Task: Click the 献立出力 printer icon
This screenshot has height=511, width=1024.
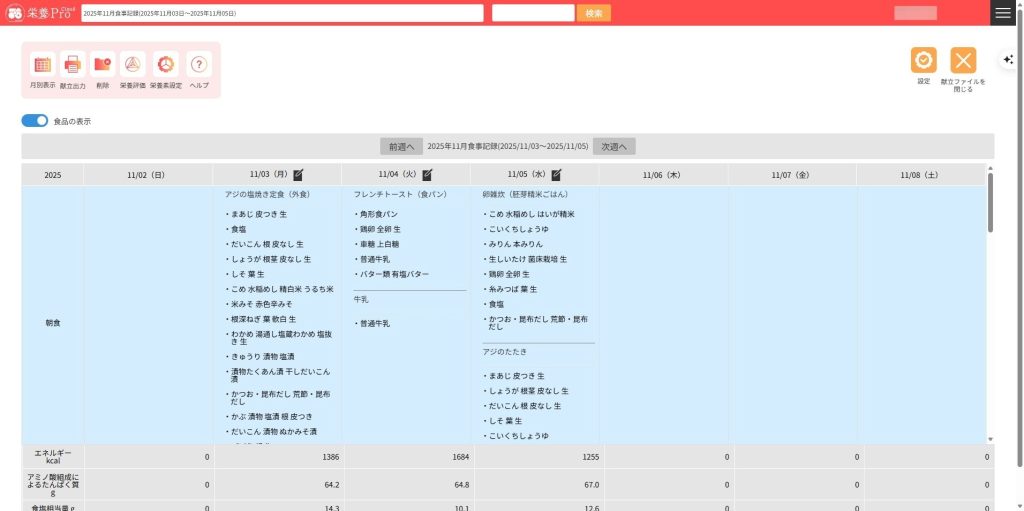Action: point(73,65)
